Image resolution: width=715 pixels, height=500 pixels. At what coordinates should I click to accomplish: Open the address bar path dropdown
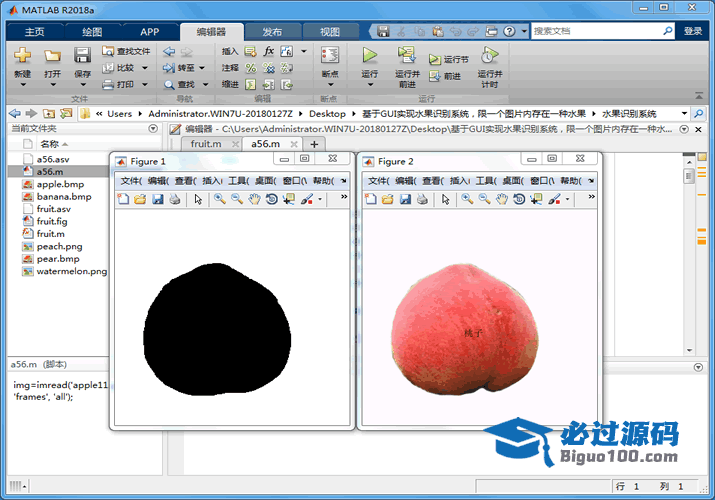click(684, 113)
